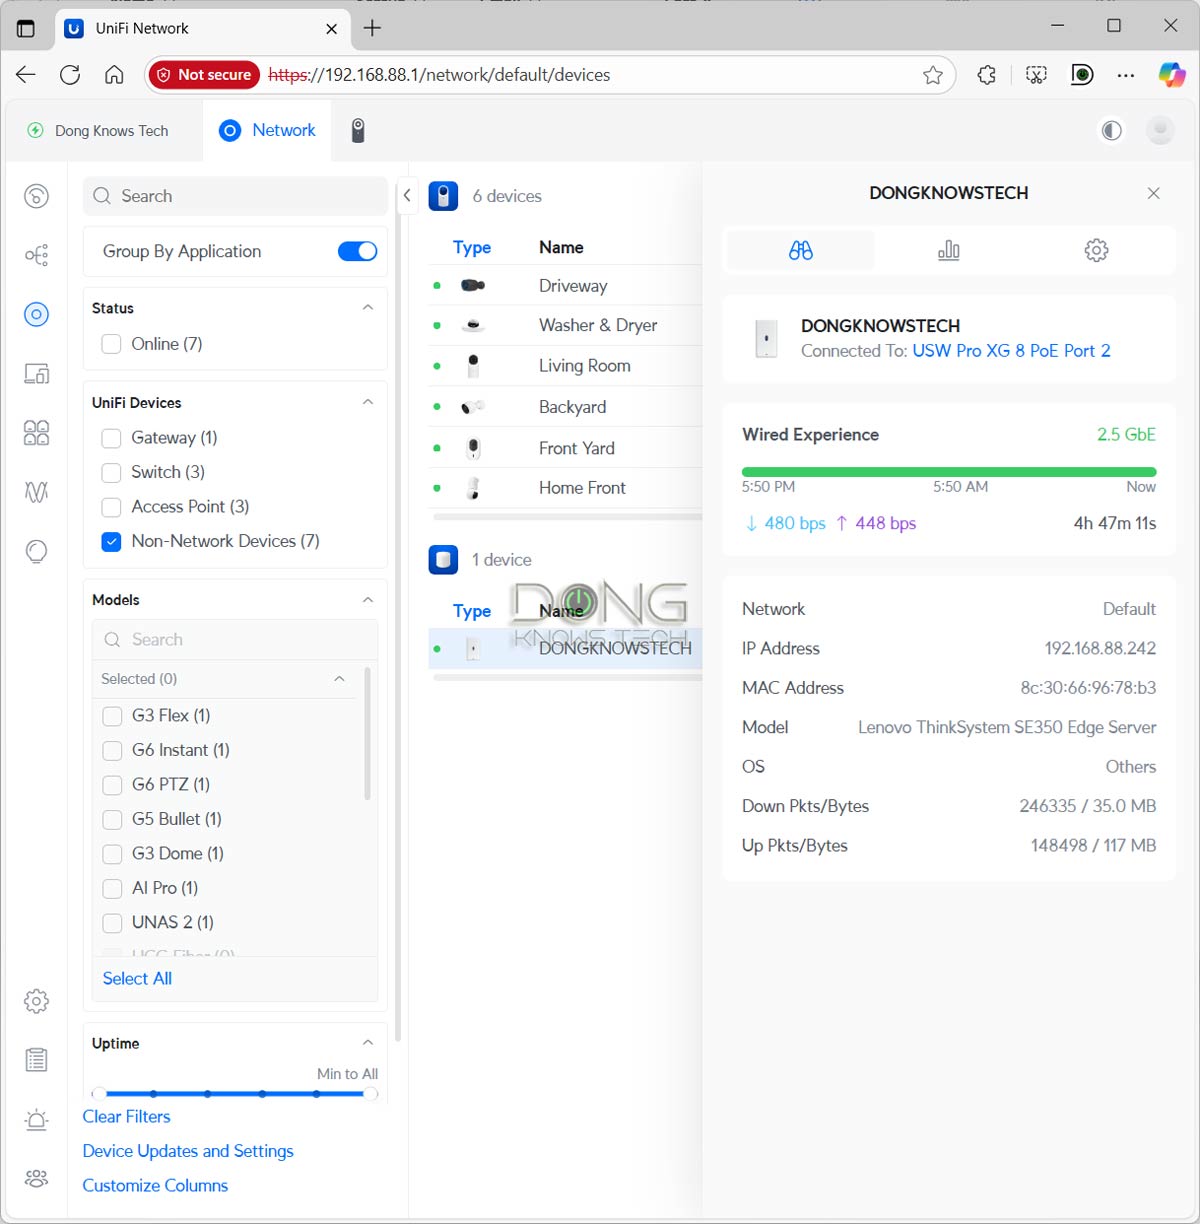
Task: Click Clear Filters link
Action: [126, 1117]
